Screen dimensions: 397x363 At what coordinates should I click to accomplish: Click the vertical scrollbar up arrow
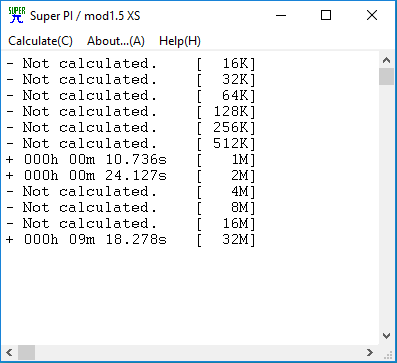pos(386,60)
